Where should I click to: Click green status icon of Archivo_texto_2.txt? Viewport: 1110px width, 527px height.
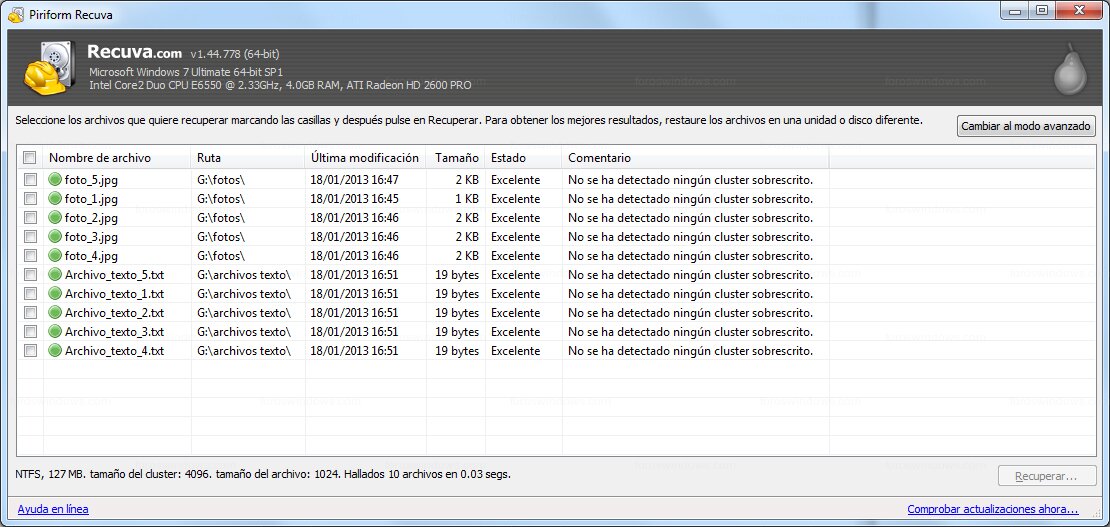pyautogui.click(x=55, y=312)
